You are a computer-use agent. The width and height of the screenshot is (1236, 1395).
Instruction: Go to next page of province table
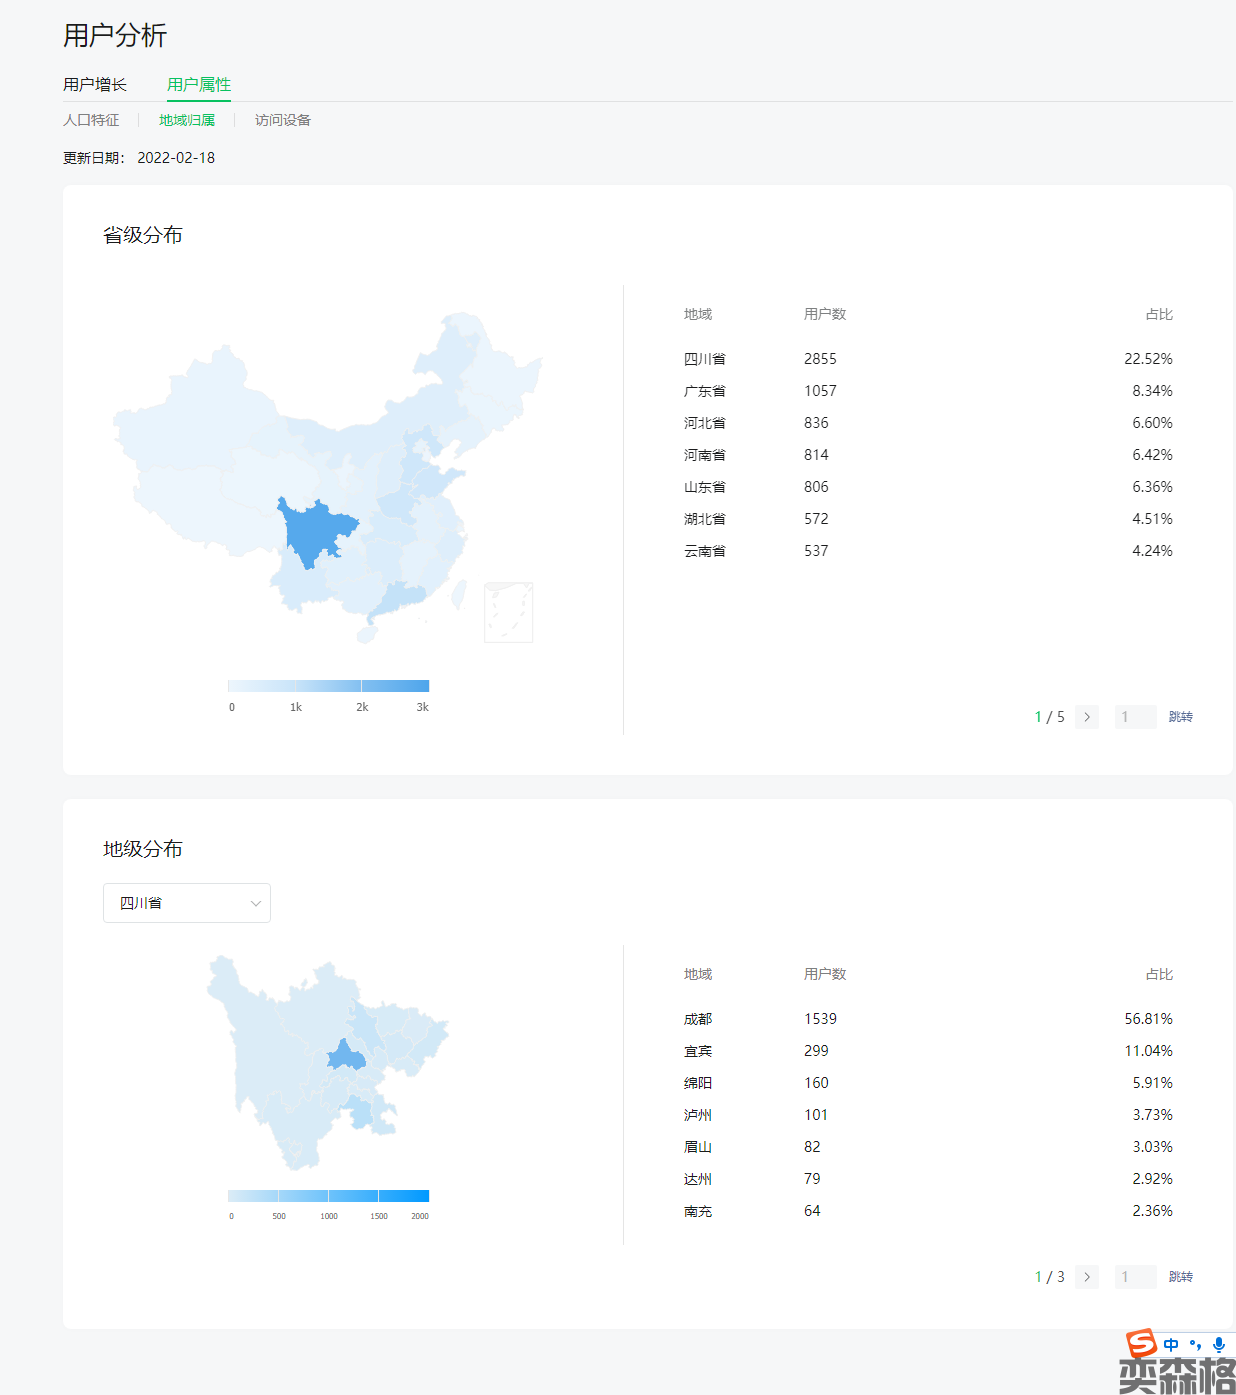[x=1087, y=717]
